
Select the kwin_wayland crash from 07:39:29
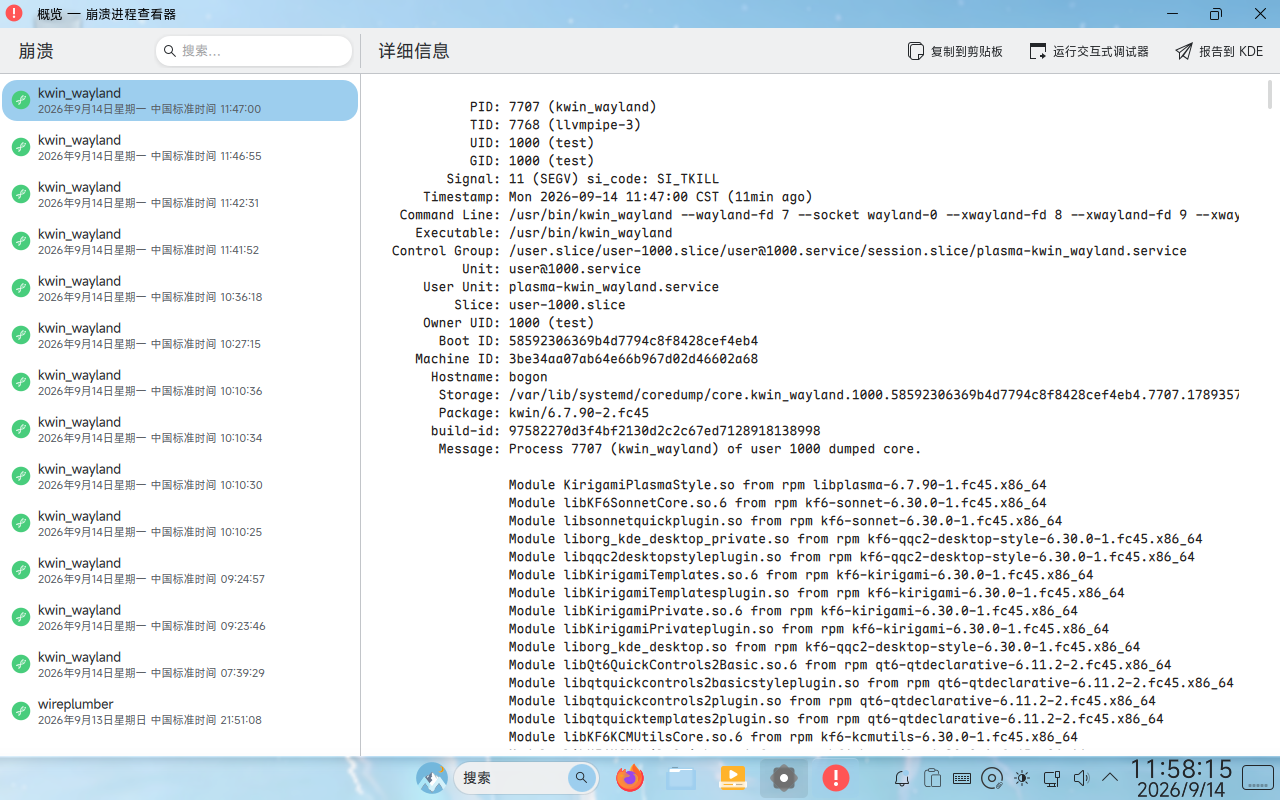[180, 664]
